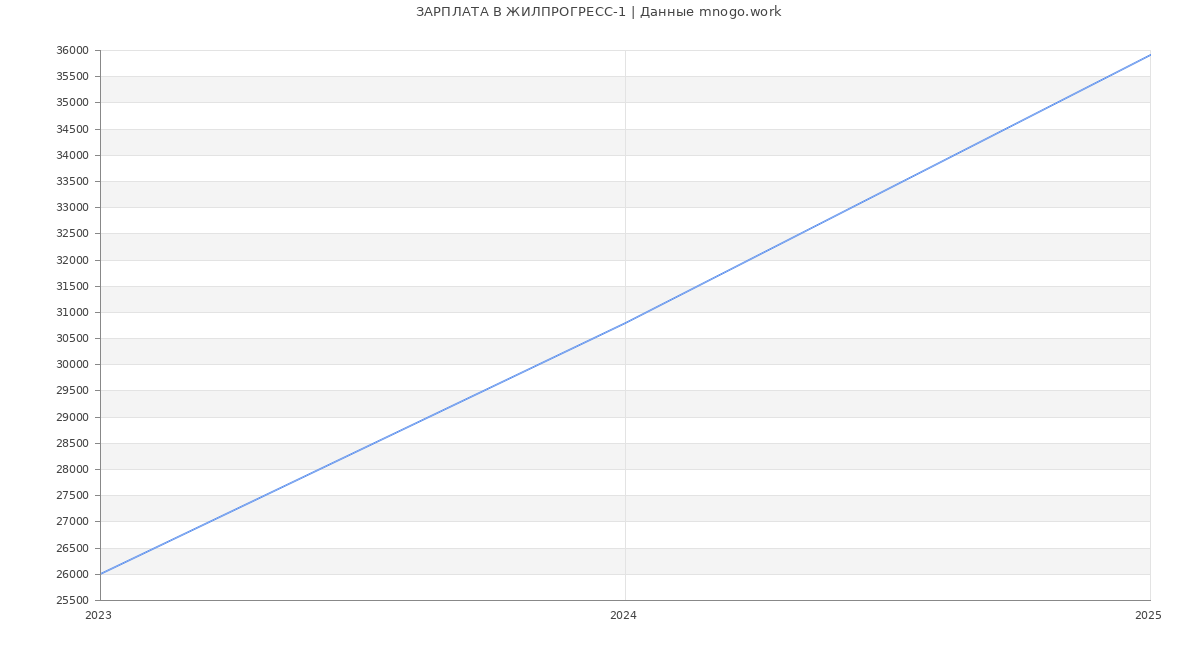Click the 28500 y-axis label
Viewport: 1200px width, 650px height.
pyautogui.click(x=72, y=444)
